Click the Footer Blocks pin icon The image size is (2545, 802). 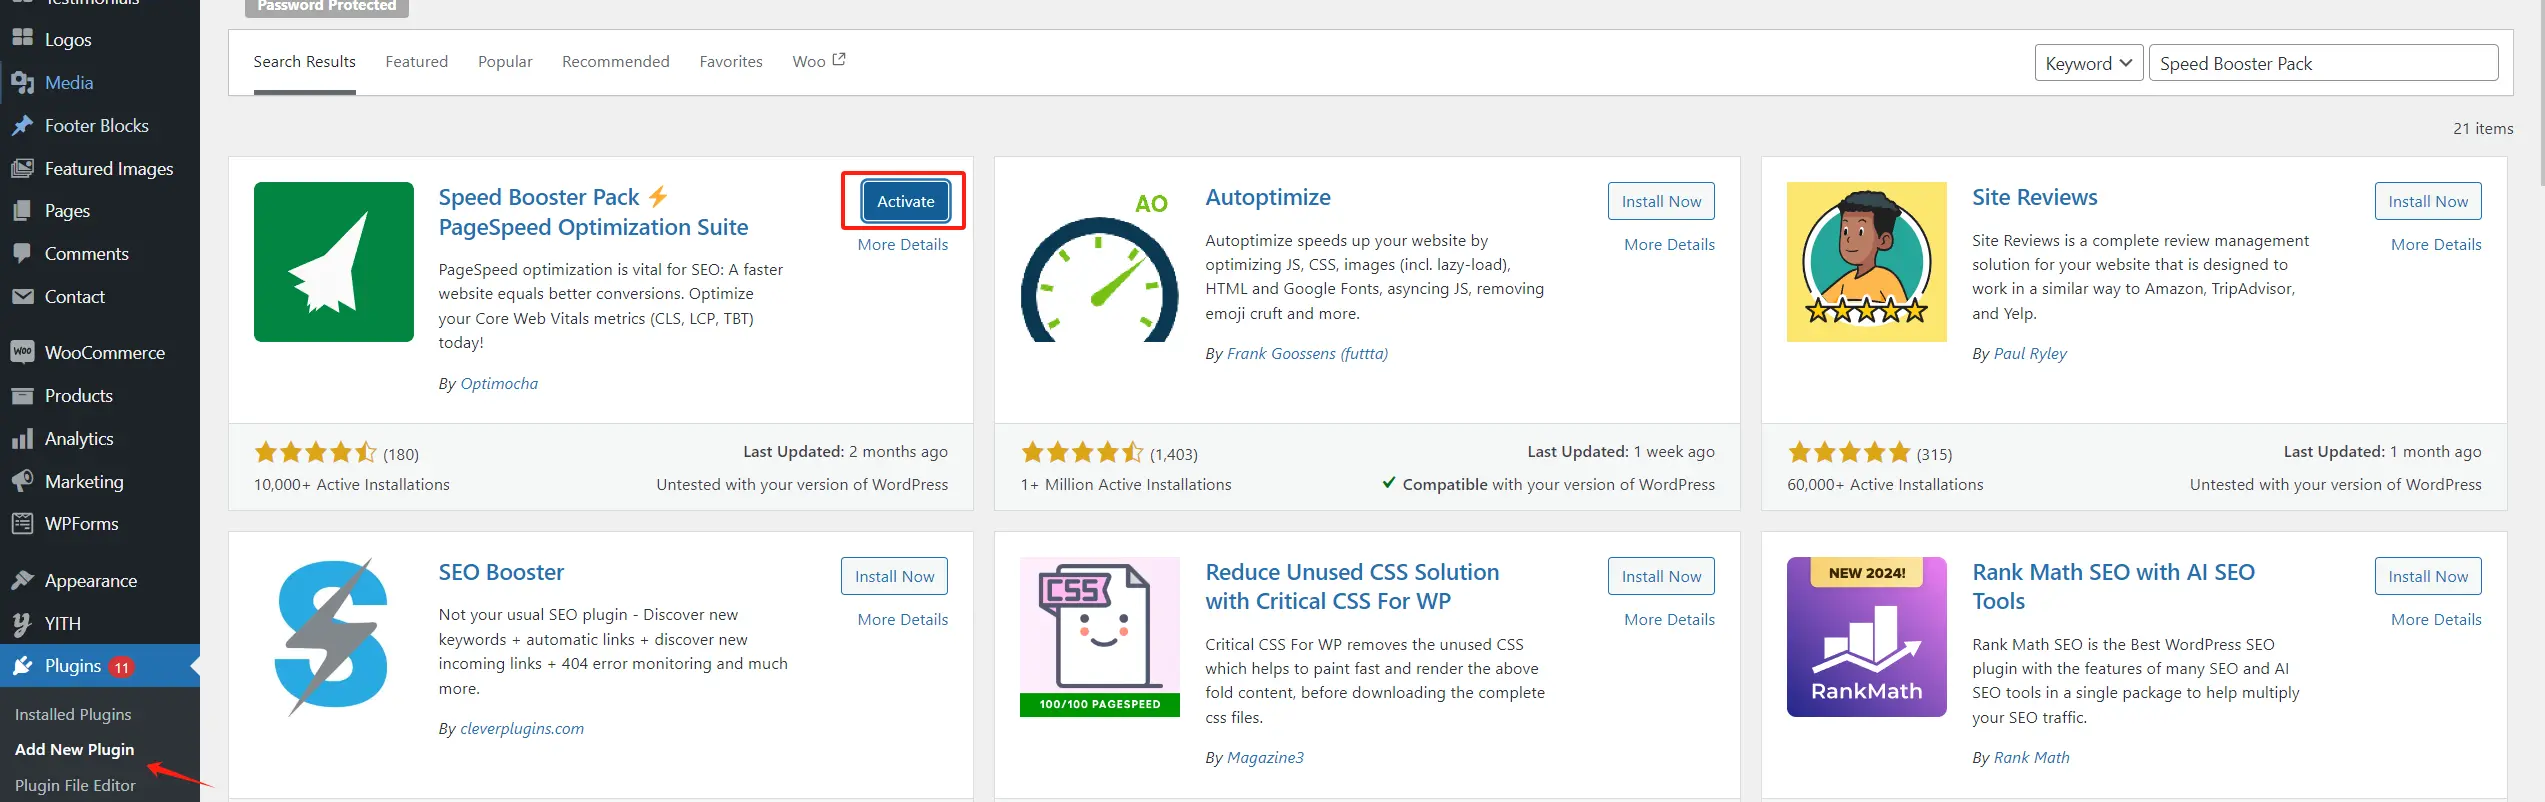click(x=22, y=125)
